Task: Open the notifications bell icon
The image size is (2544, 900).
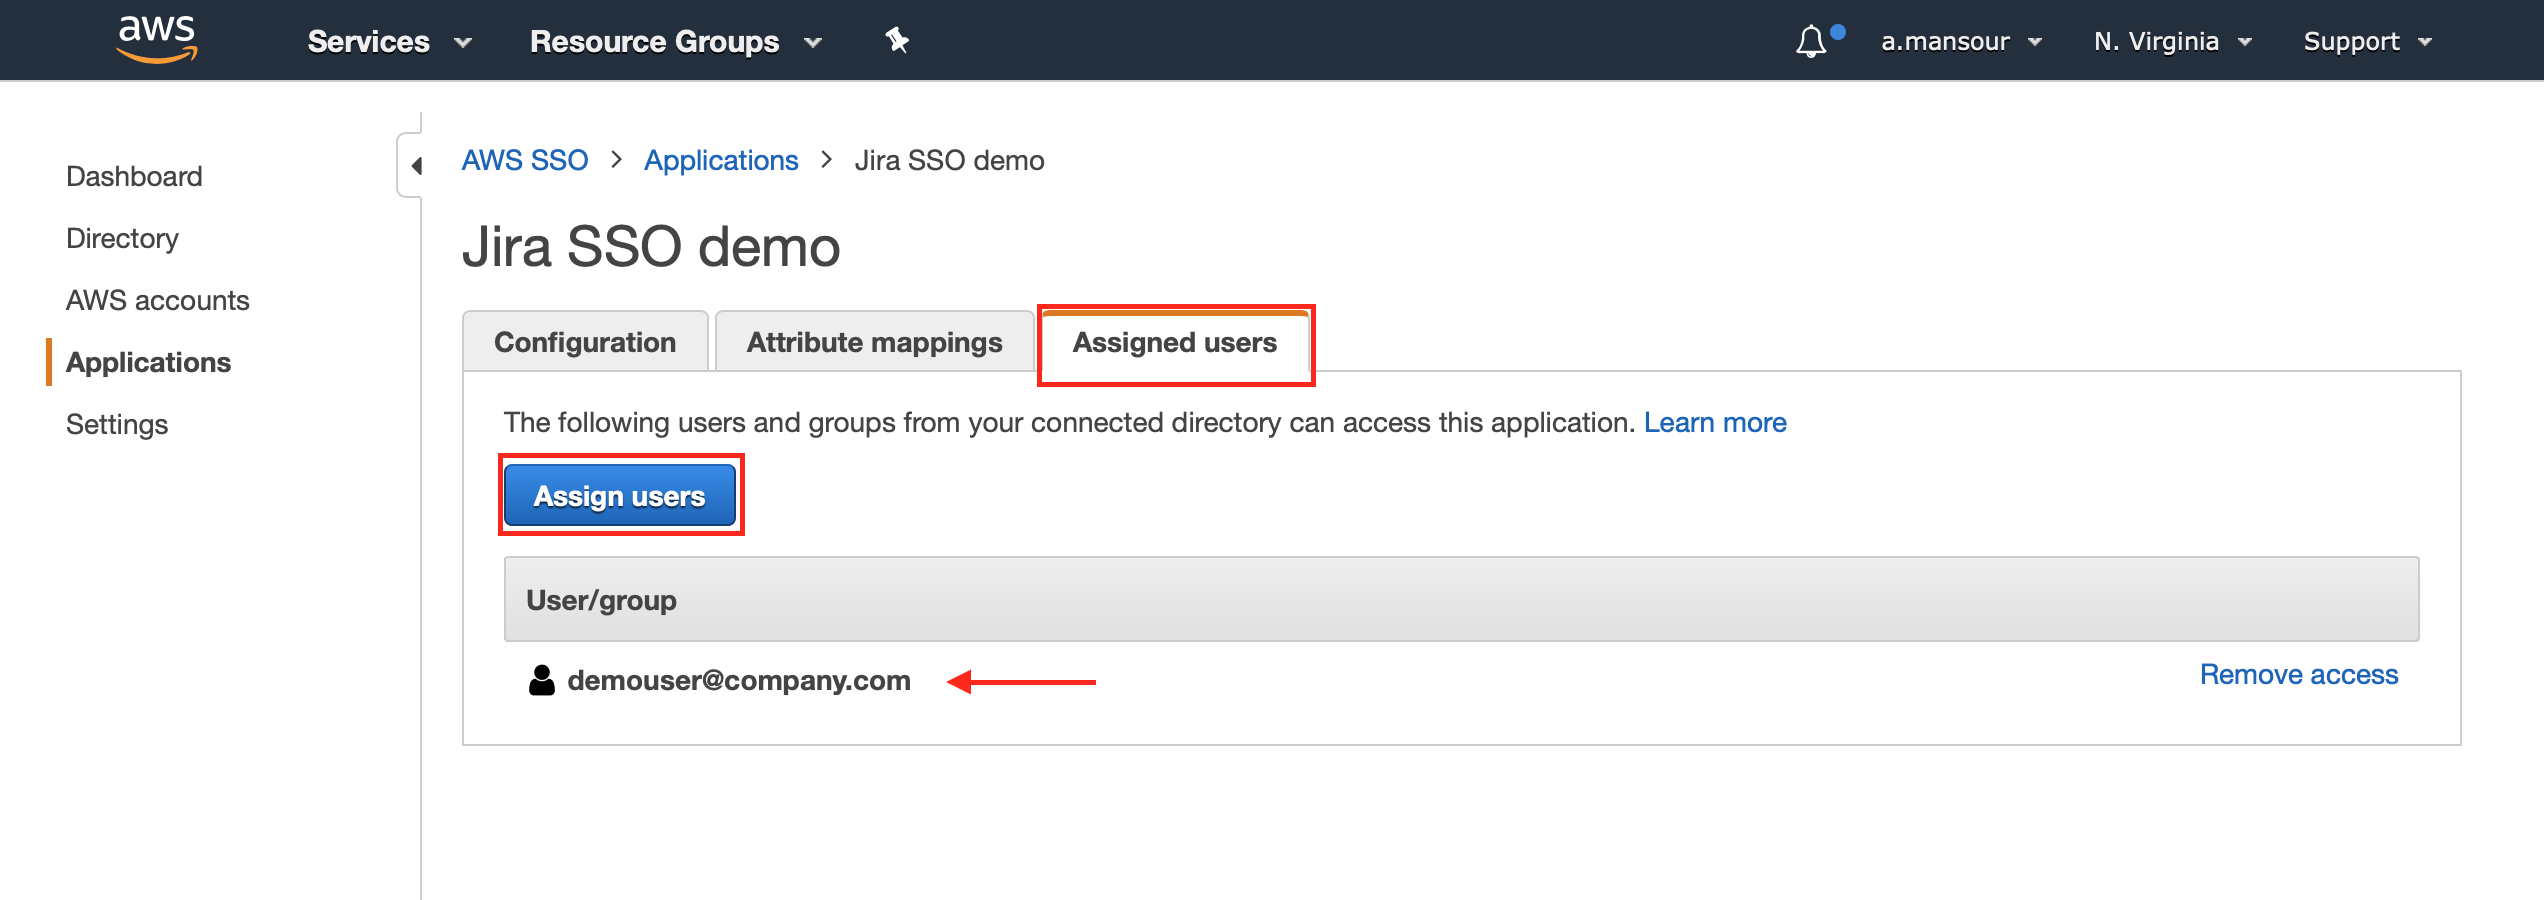Action: [x=1811, y=41]
